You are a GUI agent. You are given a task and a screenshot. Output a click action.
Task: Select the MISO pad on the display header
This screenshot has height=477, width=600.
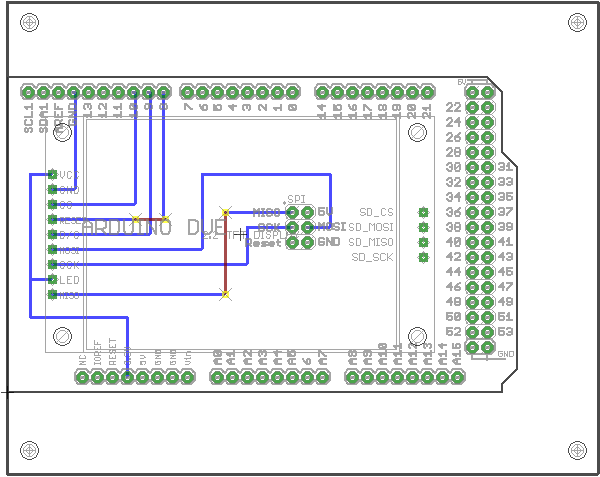[52, 295]
